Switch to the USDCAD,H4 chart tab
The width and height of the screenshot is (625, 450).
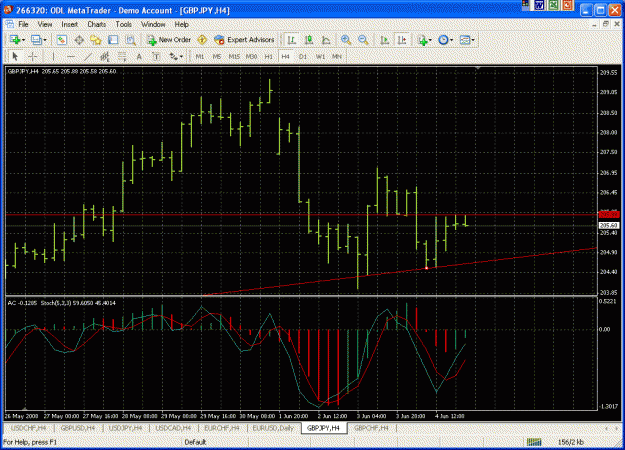point(173,428)
